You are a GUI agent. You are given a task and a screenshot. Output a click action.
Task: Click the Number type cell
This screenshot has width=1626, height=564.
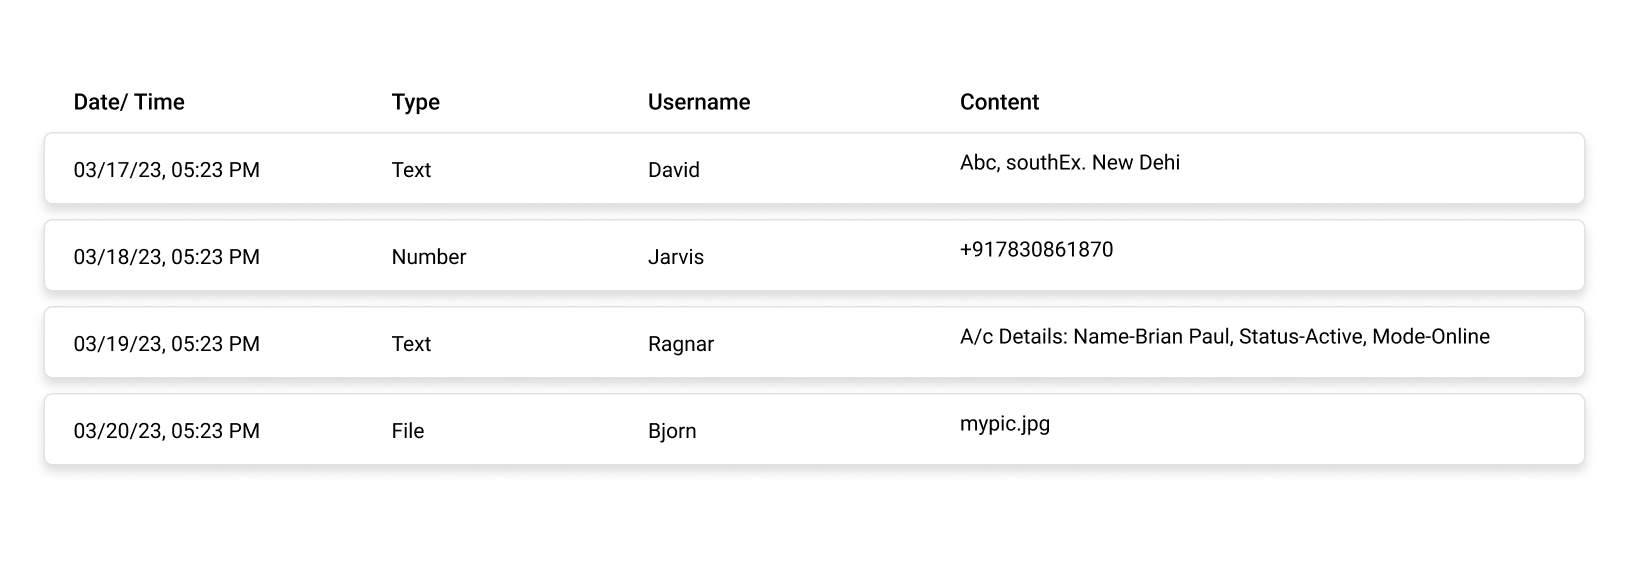(x=429, y=257)
